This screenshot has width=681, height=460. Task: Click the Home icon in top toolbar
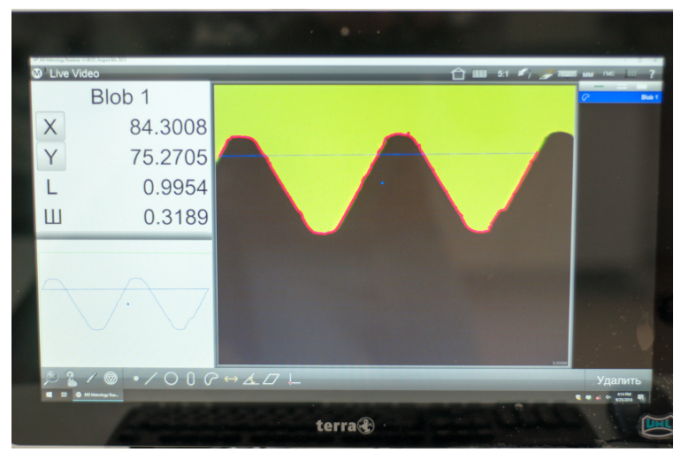pyautogui.click(x=459, y=74)
